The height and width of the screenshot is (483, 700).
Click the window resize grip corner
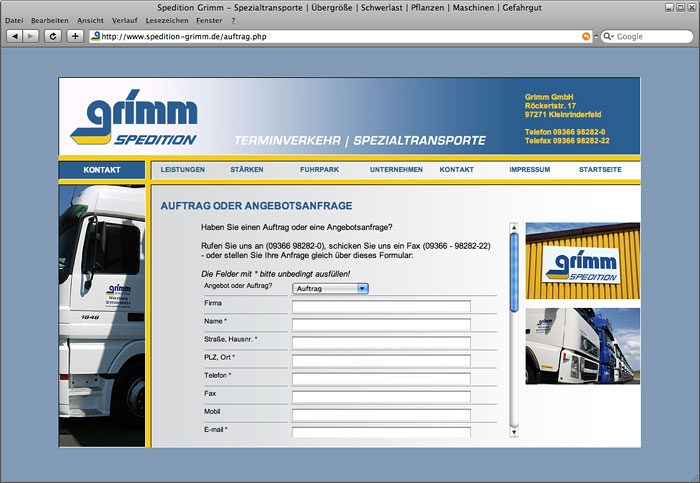pos(695,478)
